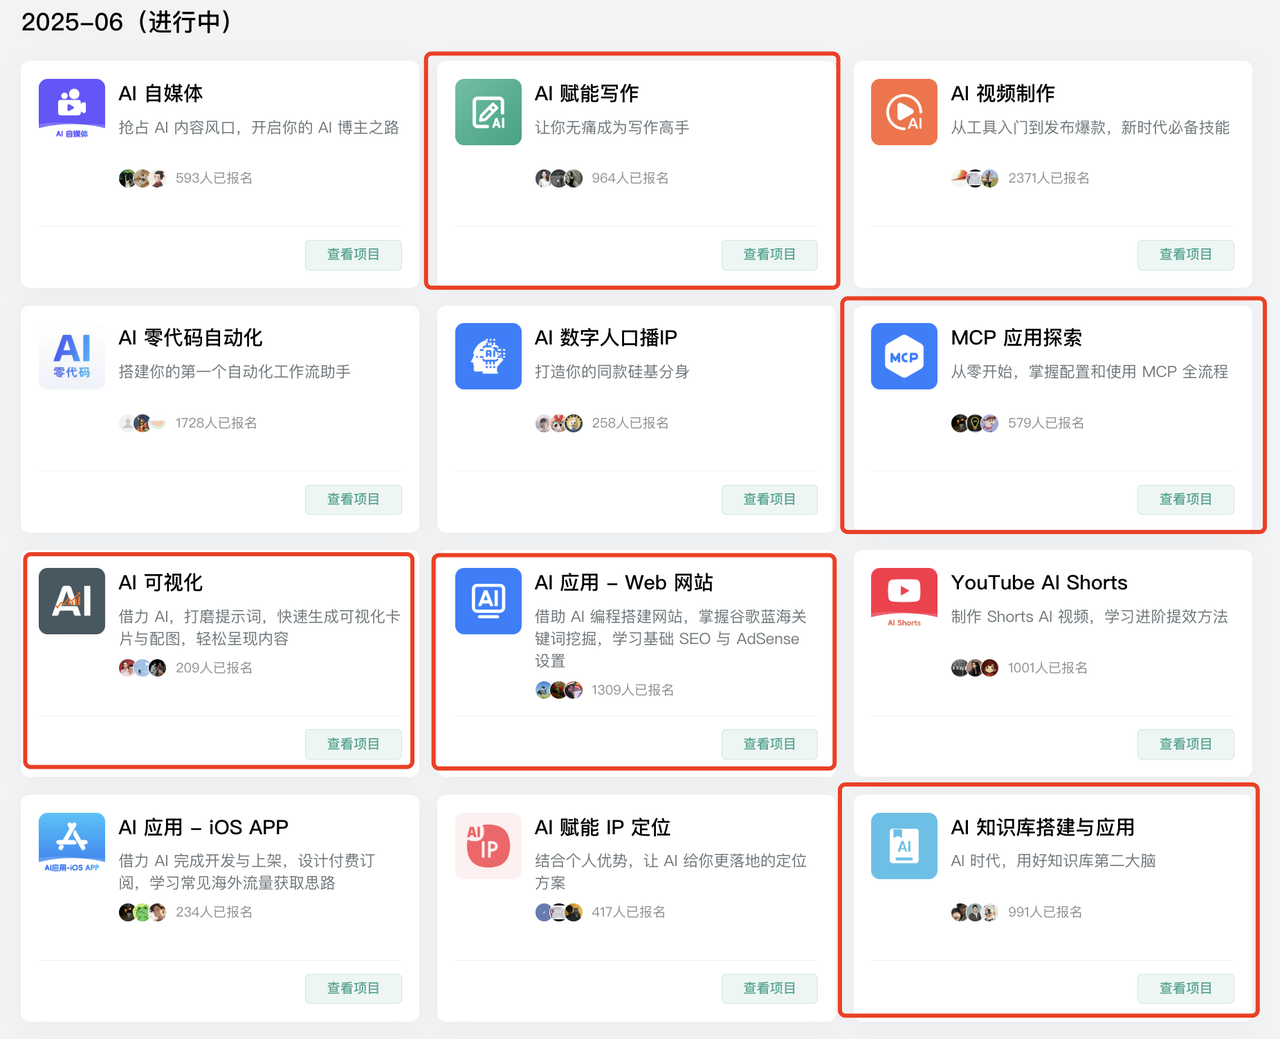Click the AI 知识库搭建与应用 icon
The width and height of the screenshot is (1280, 1039).
pyautogui.click(x=904, y=846)
